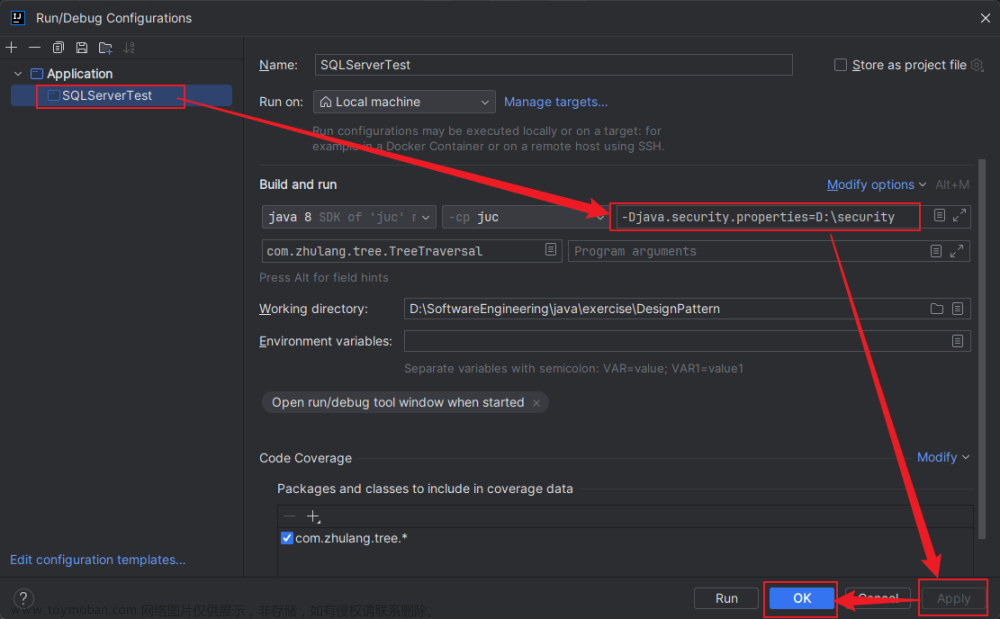Remove 'Open run/debug tool window when started' chip

(536, 403)
